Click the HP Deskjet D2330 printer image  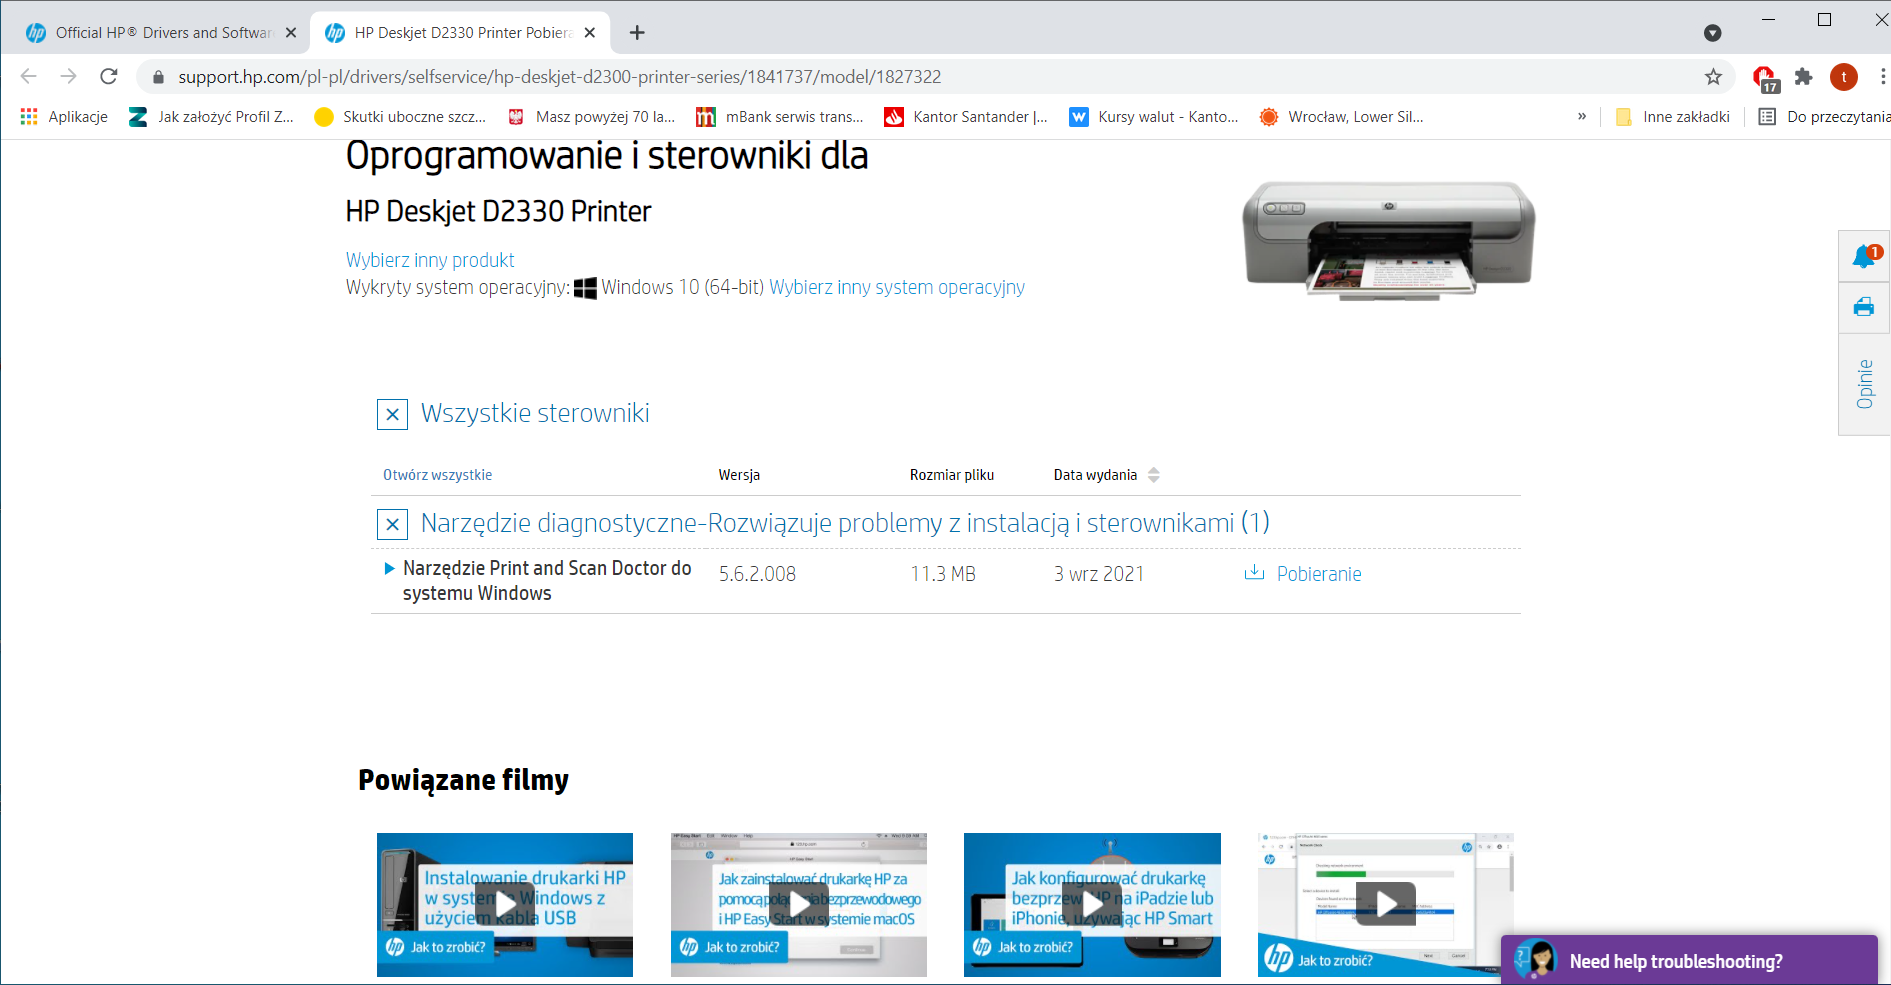[1388, 240]
